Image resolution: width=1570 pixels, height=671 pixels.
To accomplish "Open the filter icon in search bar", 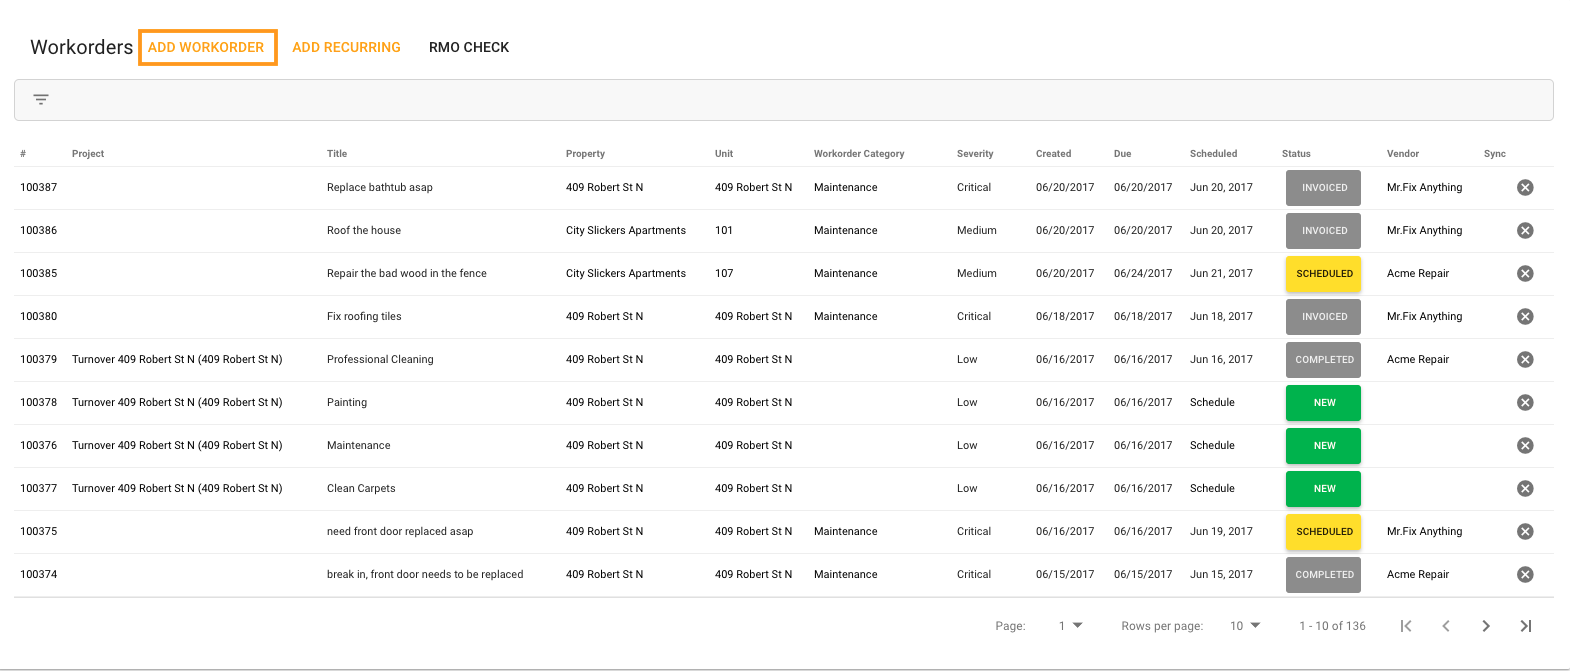I will (x=41, y=99).
